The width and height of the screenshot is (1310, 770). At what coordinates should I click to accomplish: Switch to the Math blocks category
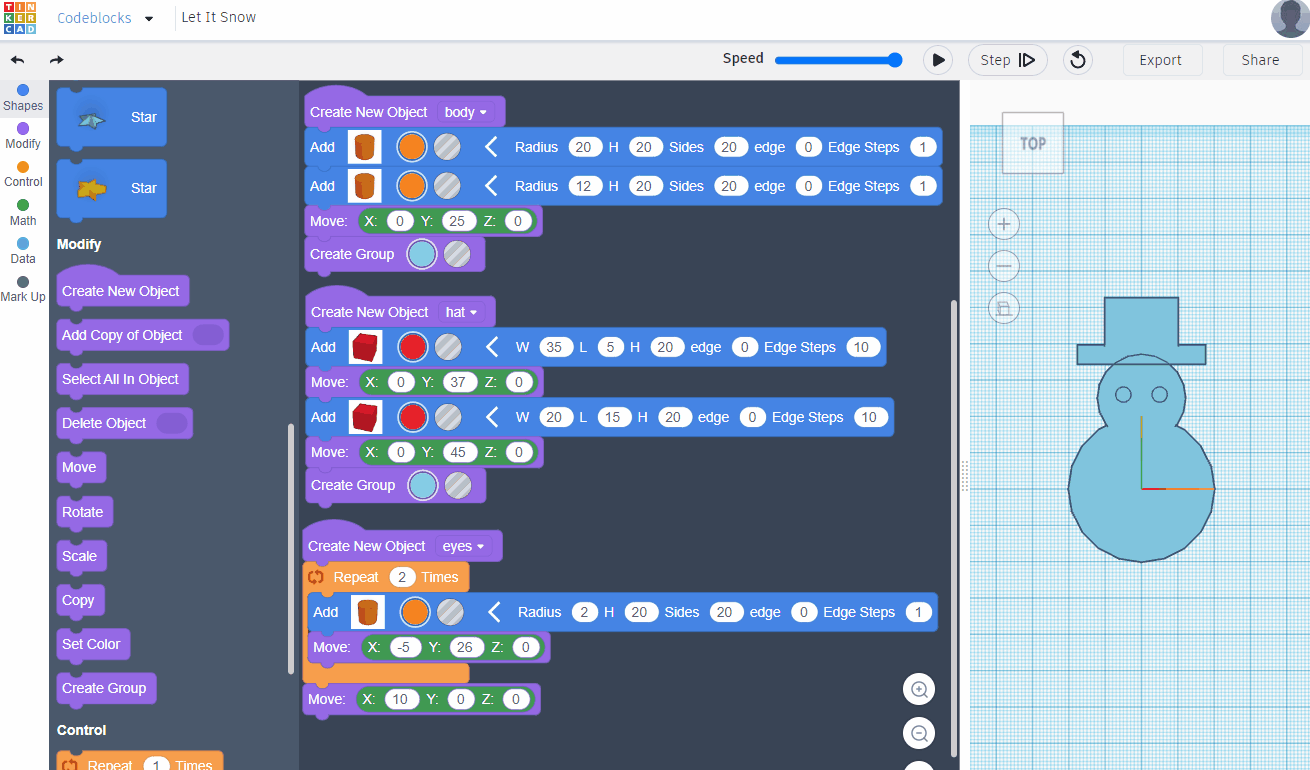pos(23,212)
